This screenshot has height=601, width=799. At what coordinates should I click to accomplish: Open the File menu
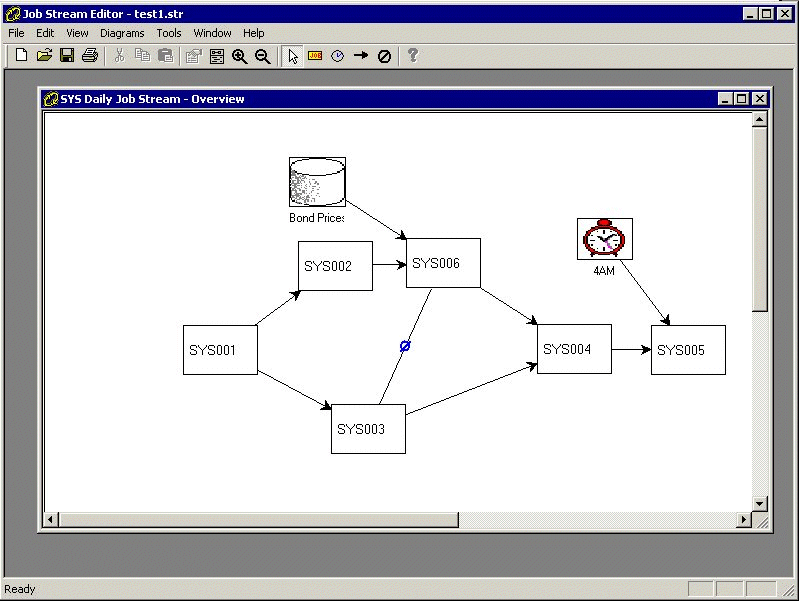tap(16, 33)
